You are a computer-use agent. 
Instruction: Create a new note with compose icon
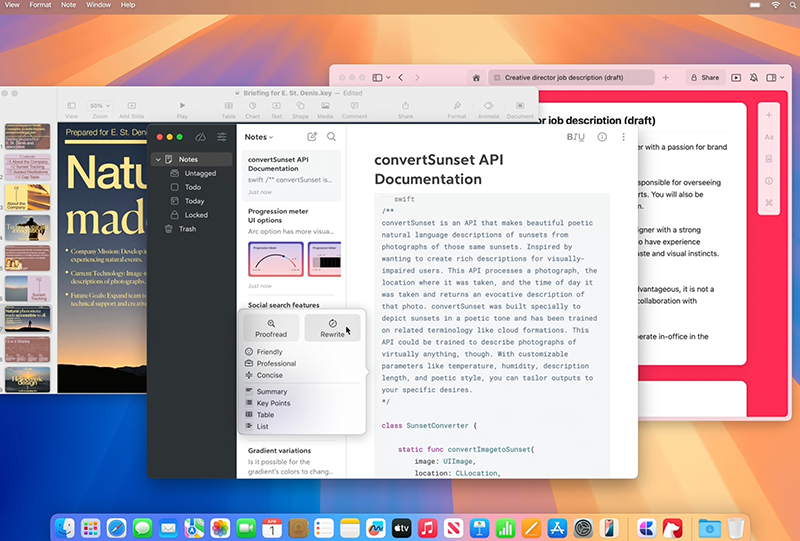[x=312, y=136]
